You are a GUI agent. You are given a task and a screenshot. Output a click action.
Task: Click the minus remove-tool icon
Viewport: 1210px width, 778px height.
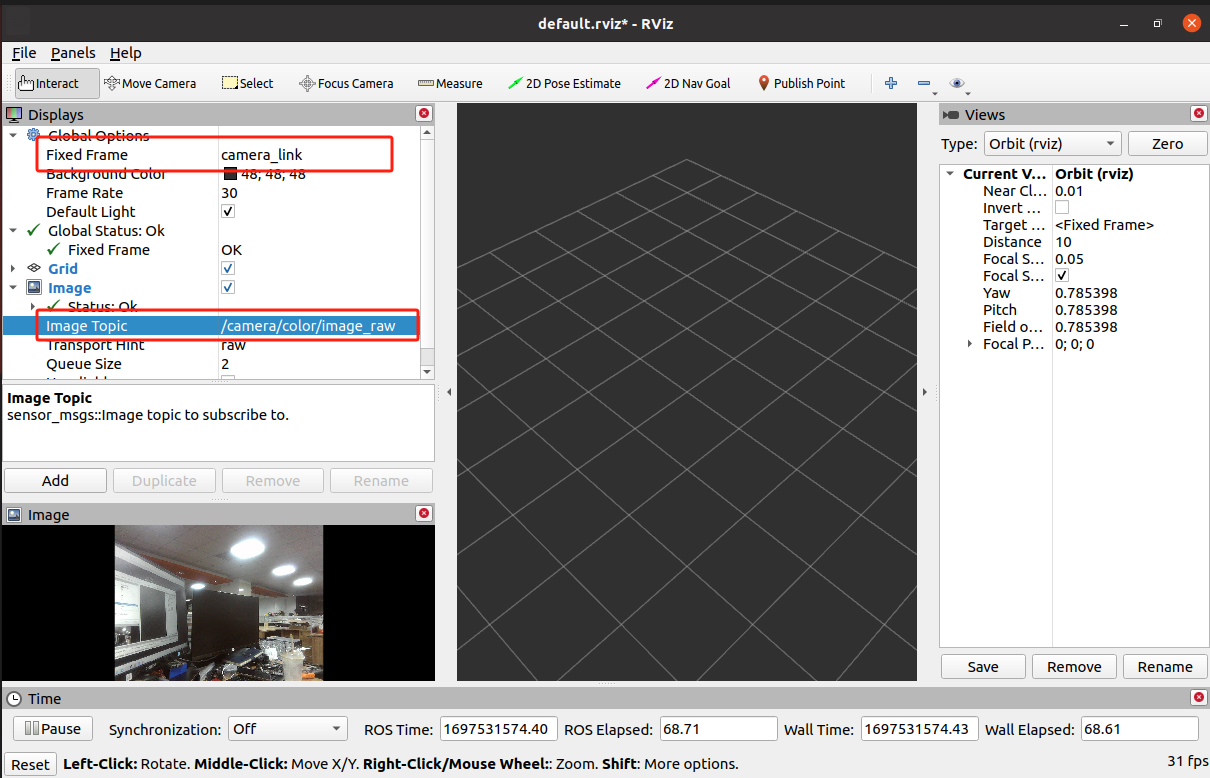click(923, 83)
